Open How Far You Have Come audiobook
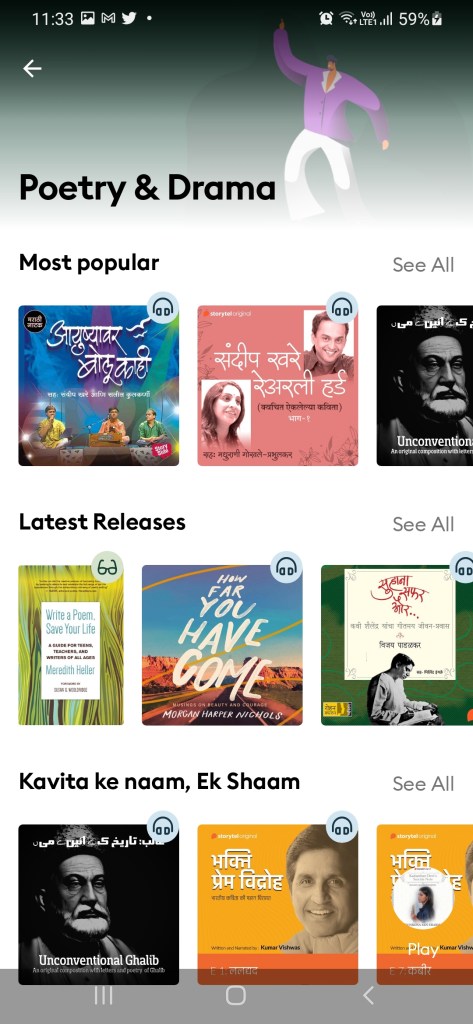 point(222,645)
